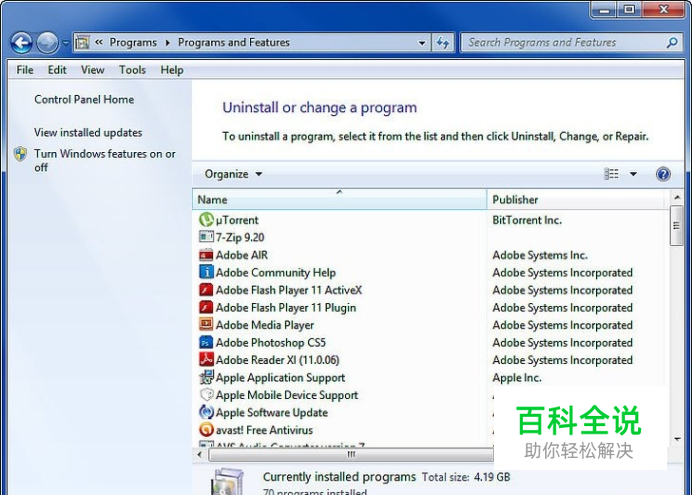This screenshot has width=692, height=495.
Task: Click the µTorrent program icon
Action: coord(206,220)
